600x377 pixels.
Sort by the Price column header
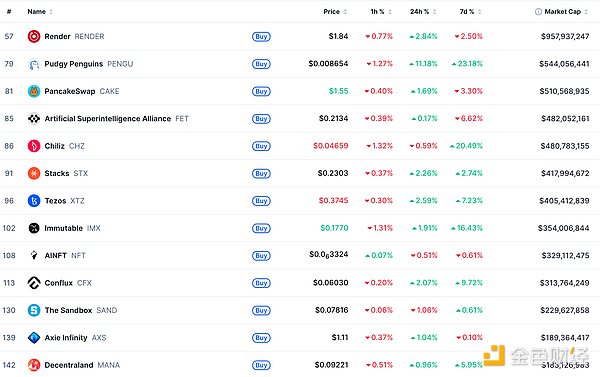click(x=335, y=11)
